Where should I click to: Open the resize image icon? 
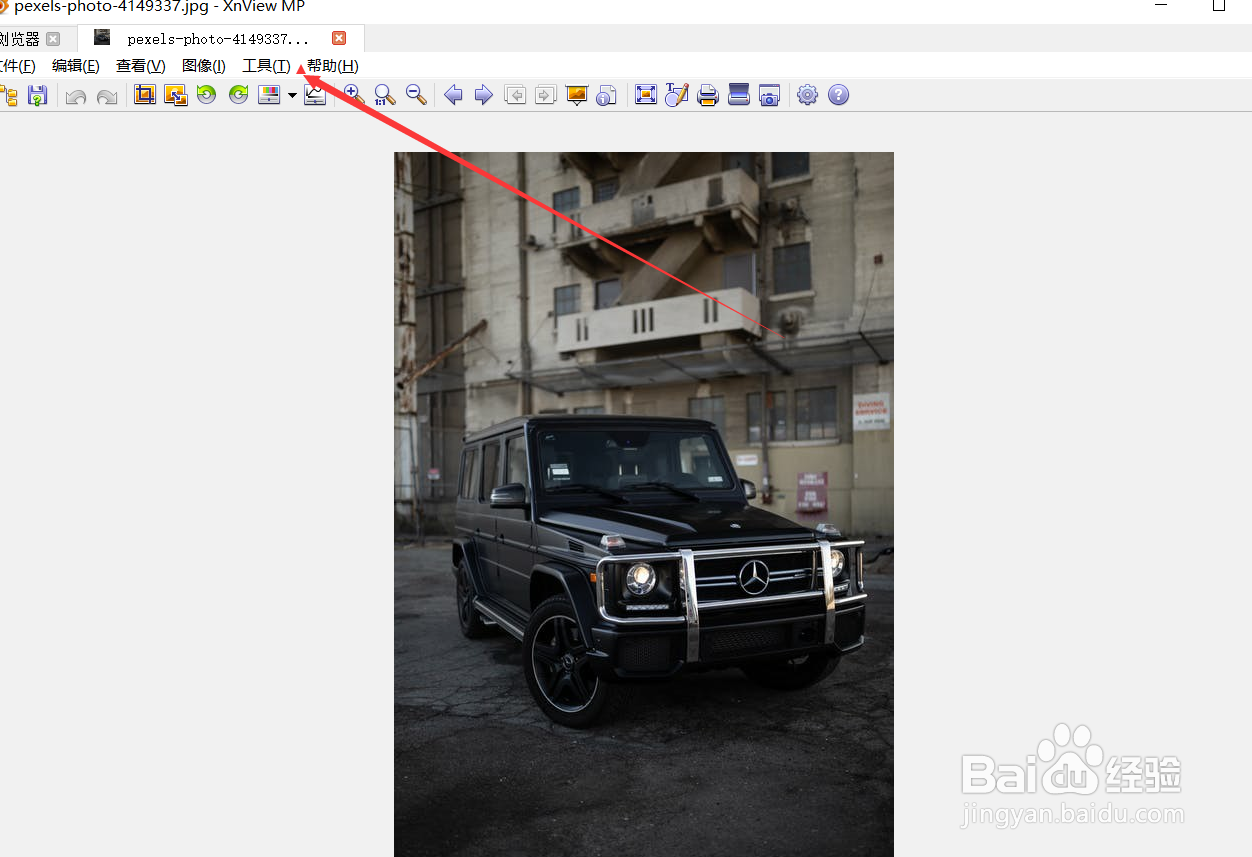click(176, 95)
